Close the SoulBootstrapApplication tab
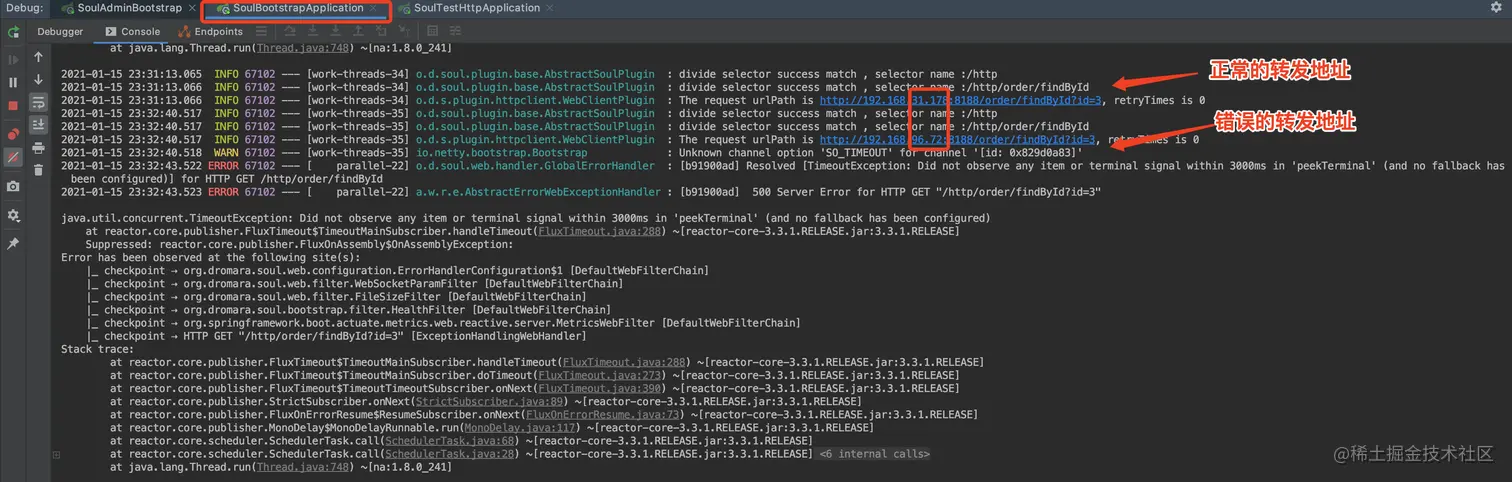Screen dimensions: 1512x482 click(x=372, y=8)
